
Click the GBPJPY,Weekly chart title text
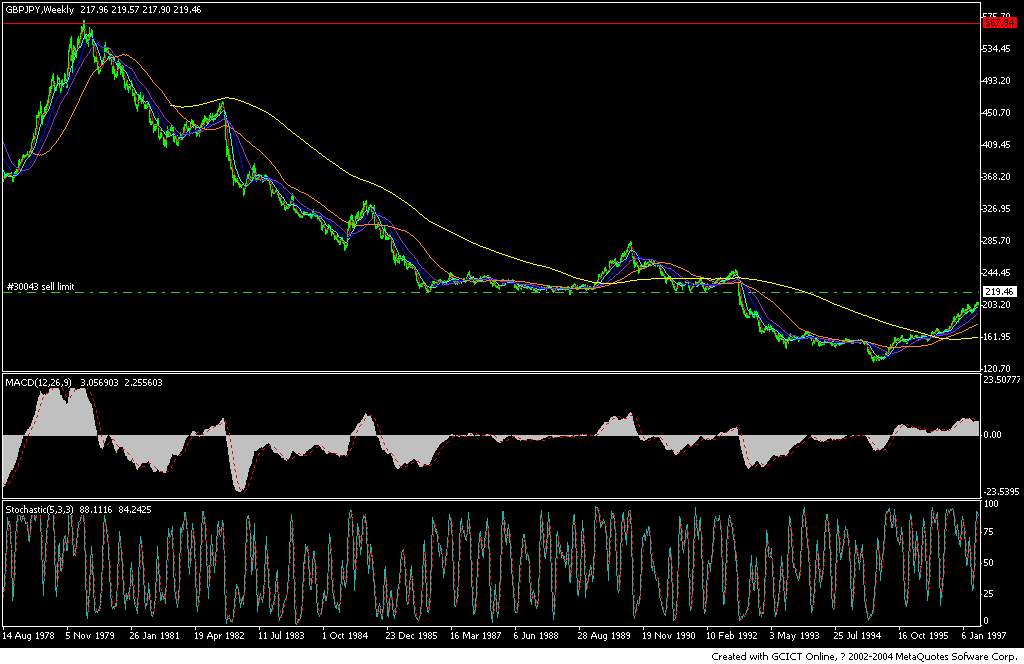(x=38, y=10)
